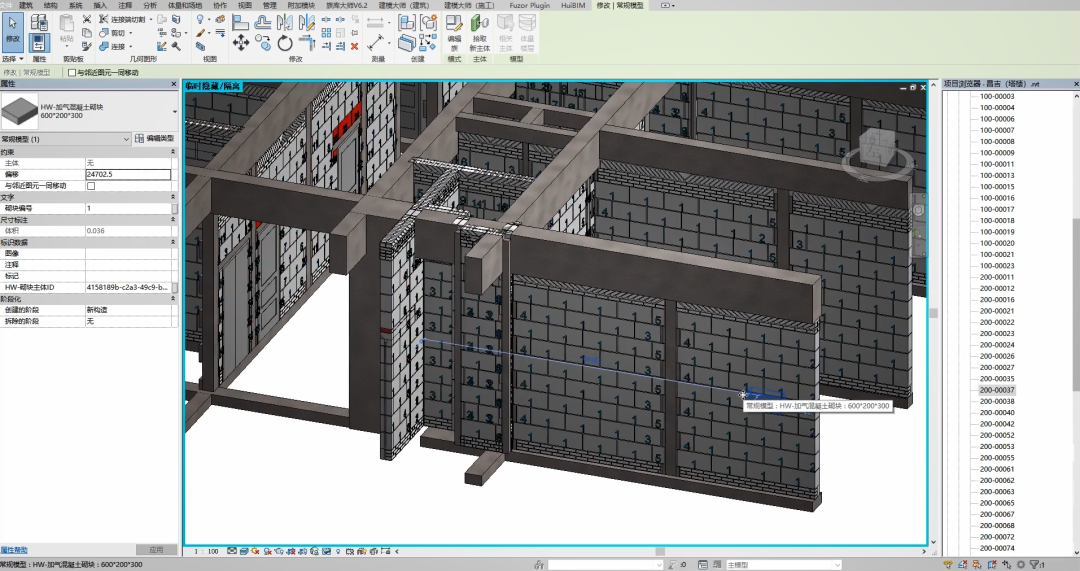Select tree item 200-00037 in project browser
Viewport: 1080px width, 571px height.
[x=996, y=390]
